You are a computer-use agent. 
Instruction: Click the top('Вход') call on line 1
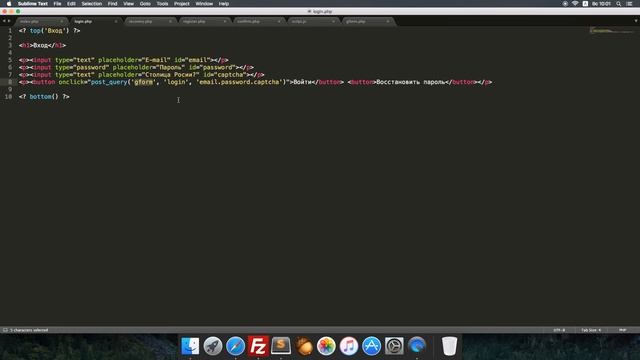click(49, 31)
